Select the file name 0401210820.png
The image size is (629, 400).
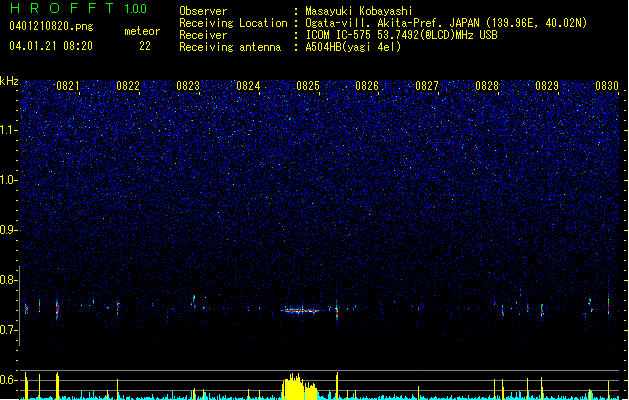[51, 26]
